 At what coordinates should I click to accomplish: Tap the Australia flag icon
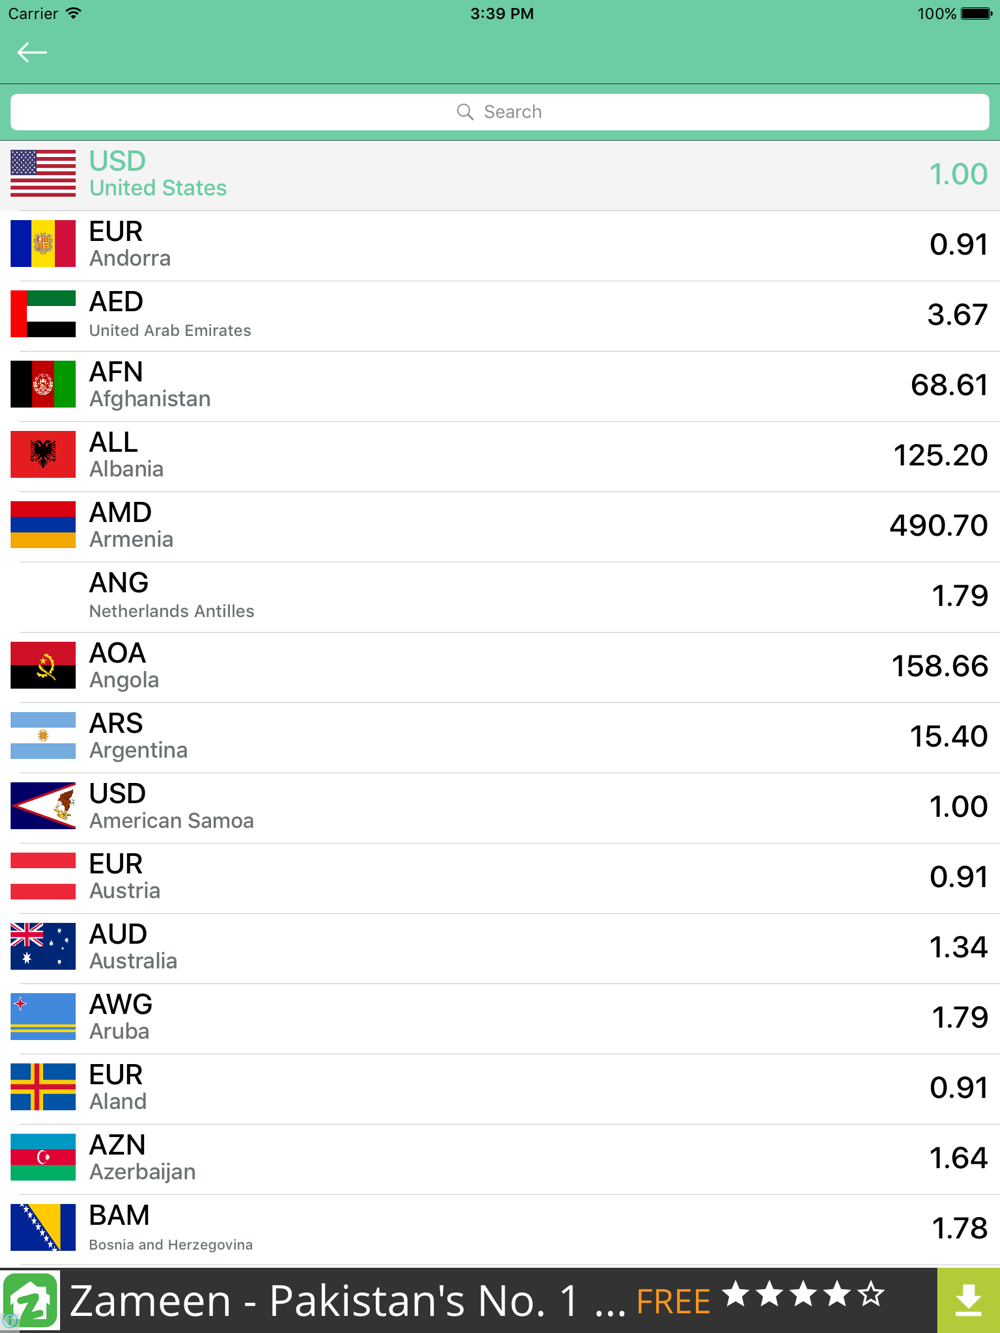43,947
